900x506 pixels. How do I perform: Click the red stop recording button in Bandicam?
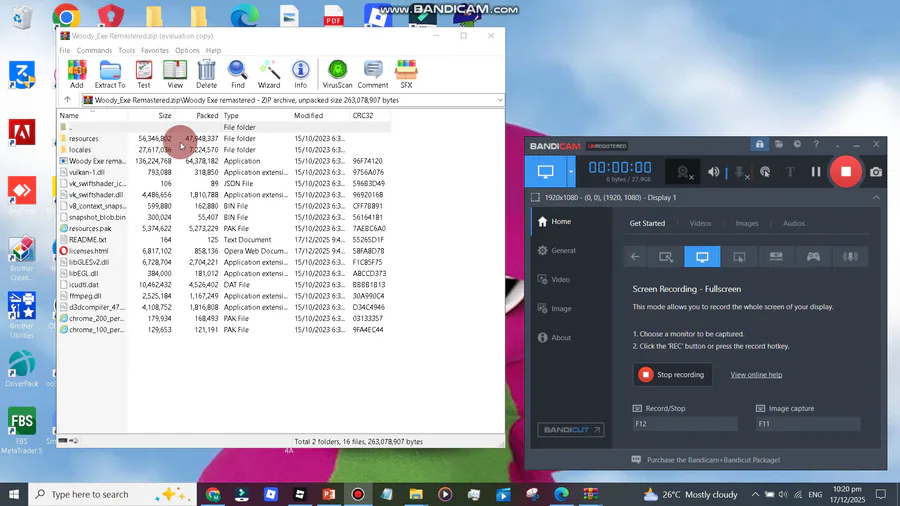(x=845, y=172)
